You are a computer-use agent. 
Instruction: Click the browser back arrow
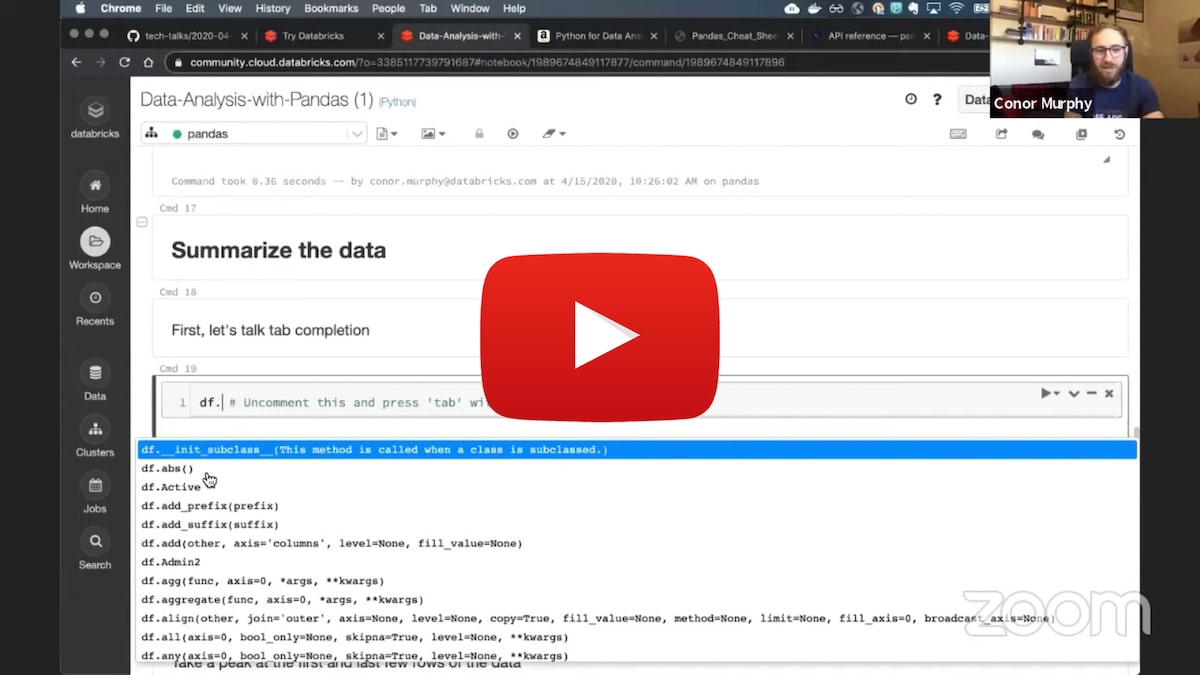(x=76, y=62)
